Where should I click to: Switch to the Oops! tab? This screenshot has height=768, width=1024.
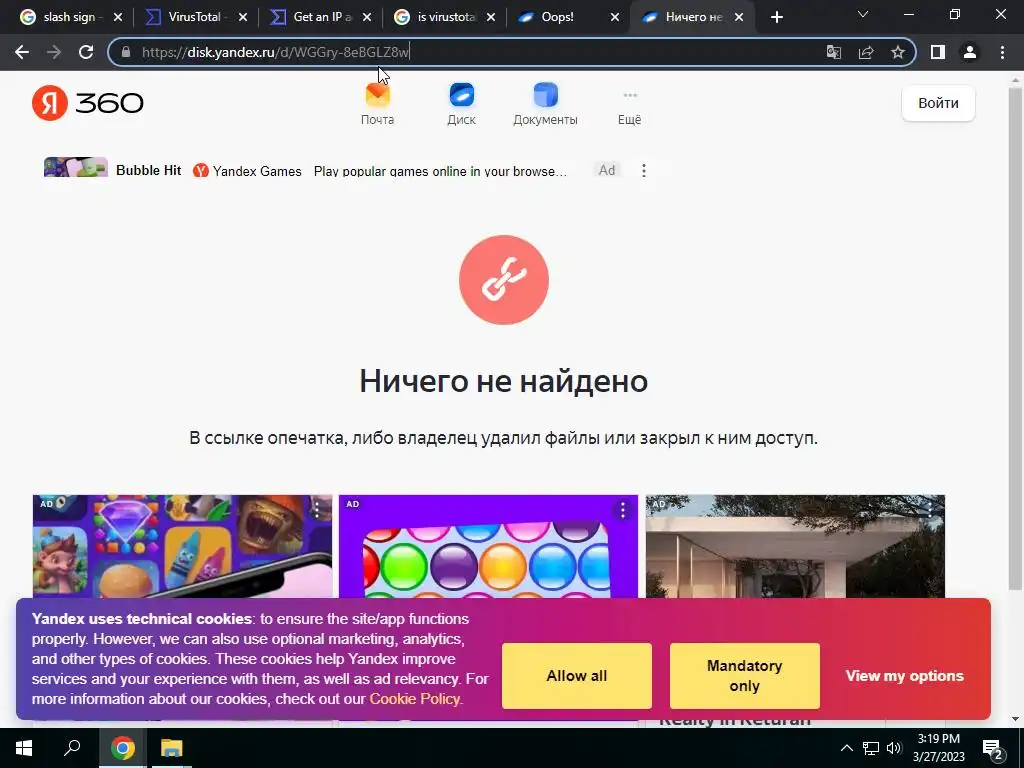[x=566, y=17]
